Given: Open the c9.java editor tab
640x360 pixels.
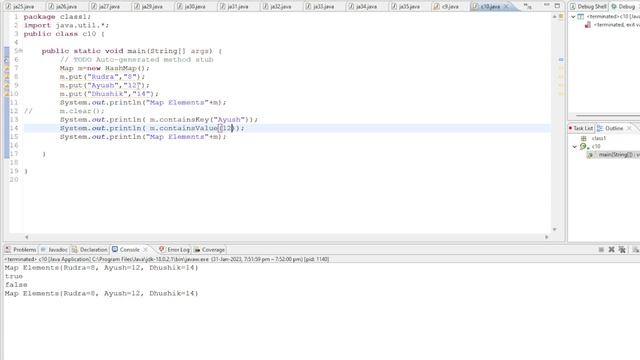Looking at the screenshot, I should pos(446,7).
